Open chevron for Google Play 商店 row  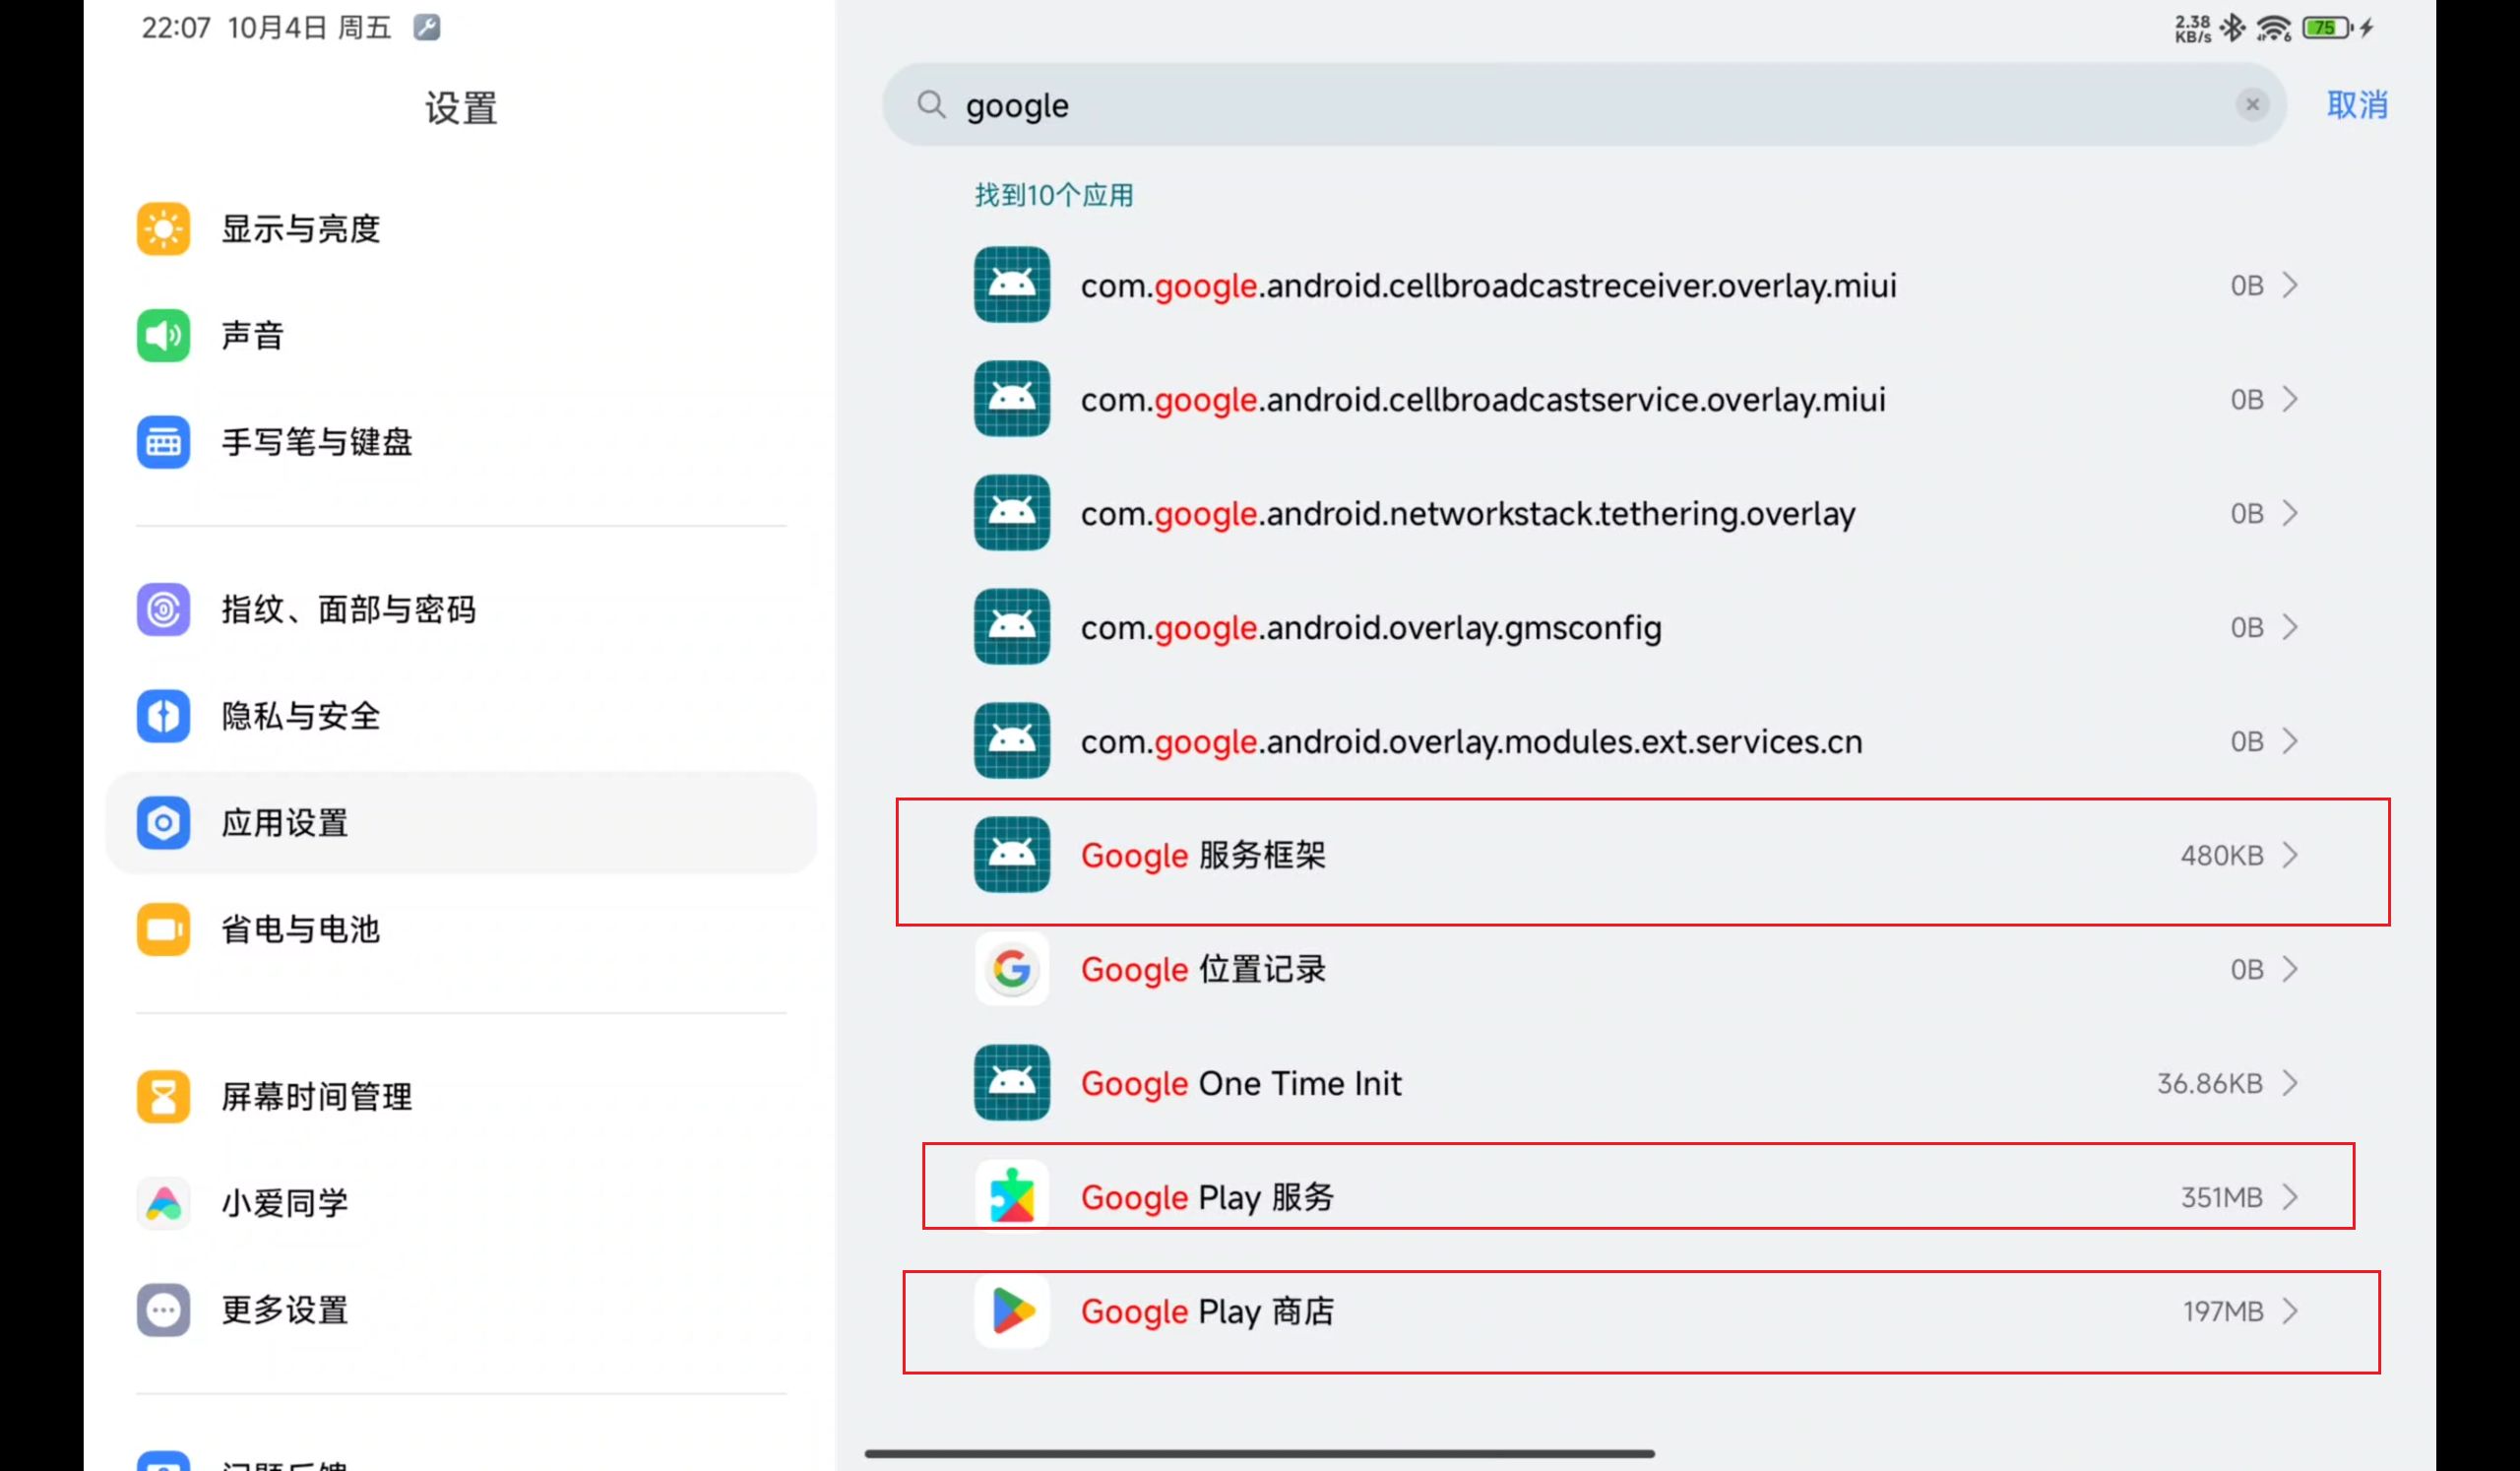coord(2290,1311)
